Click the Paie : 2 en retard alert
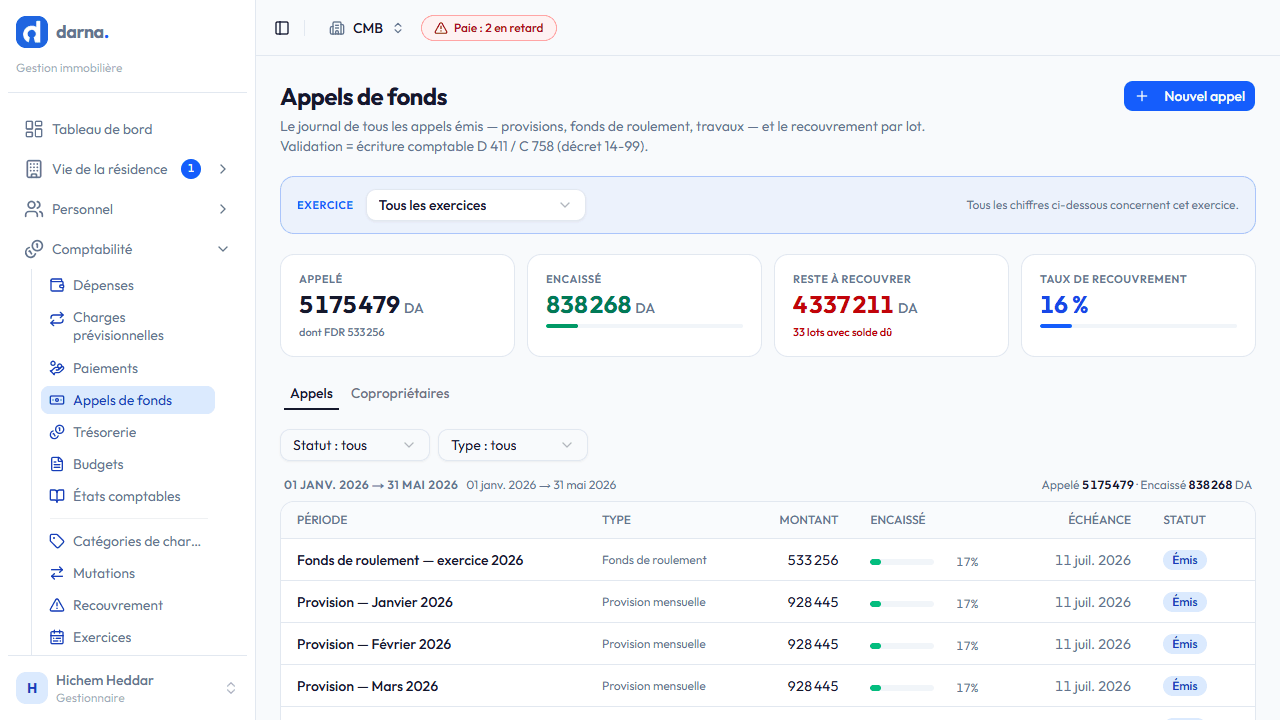The width and height of the screenshot is (1280, 720). coord(489,28)
